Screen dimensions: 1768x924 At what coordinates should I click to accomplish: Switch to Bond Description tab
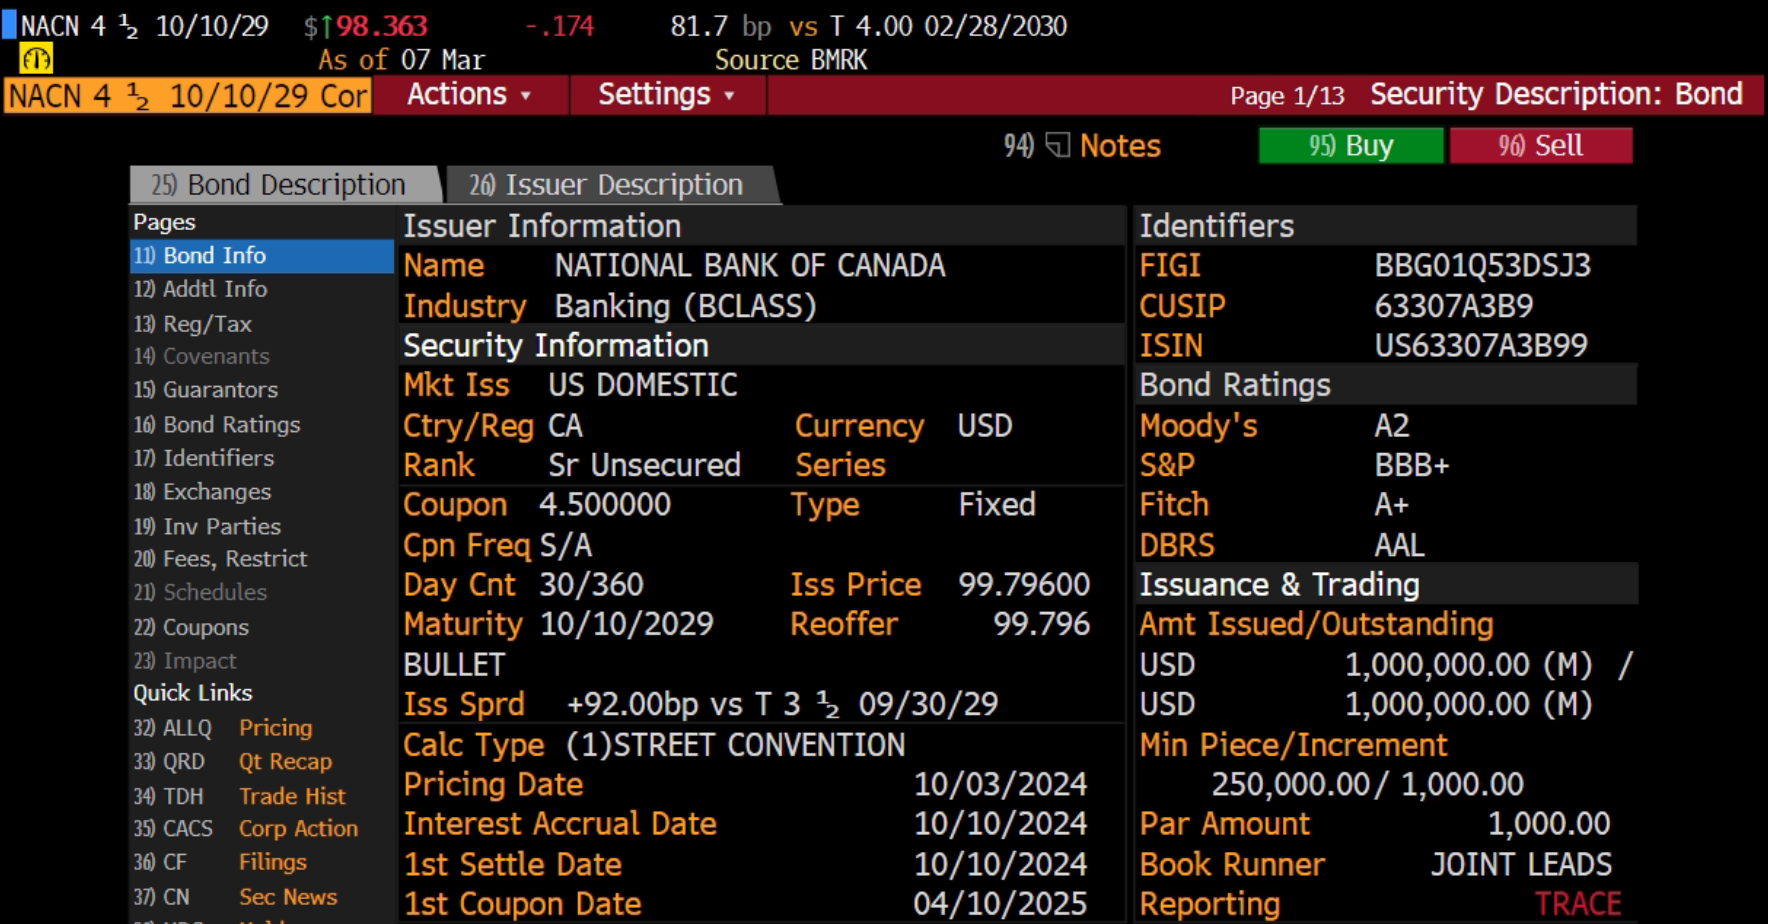click(284, 185)
